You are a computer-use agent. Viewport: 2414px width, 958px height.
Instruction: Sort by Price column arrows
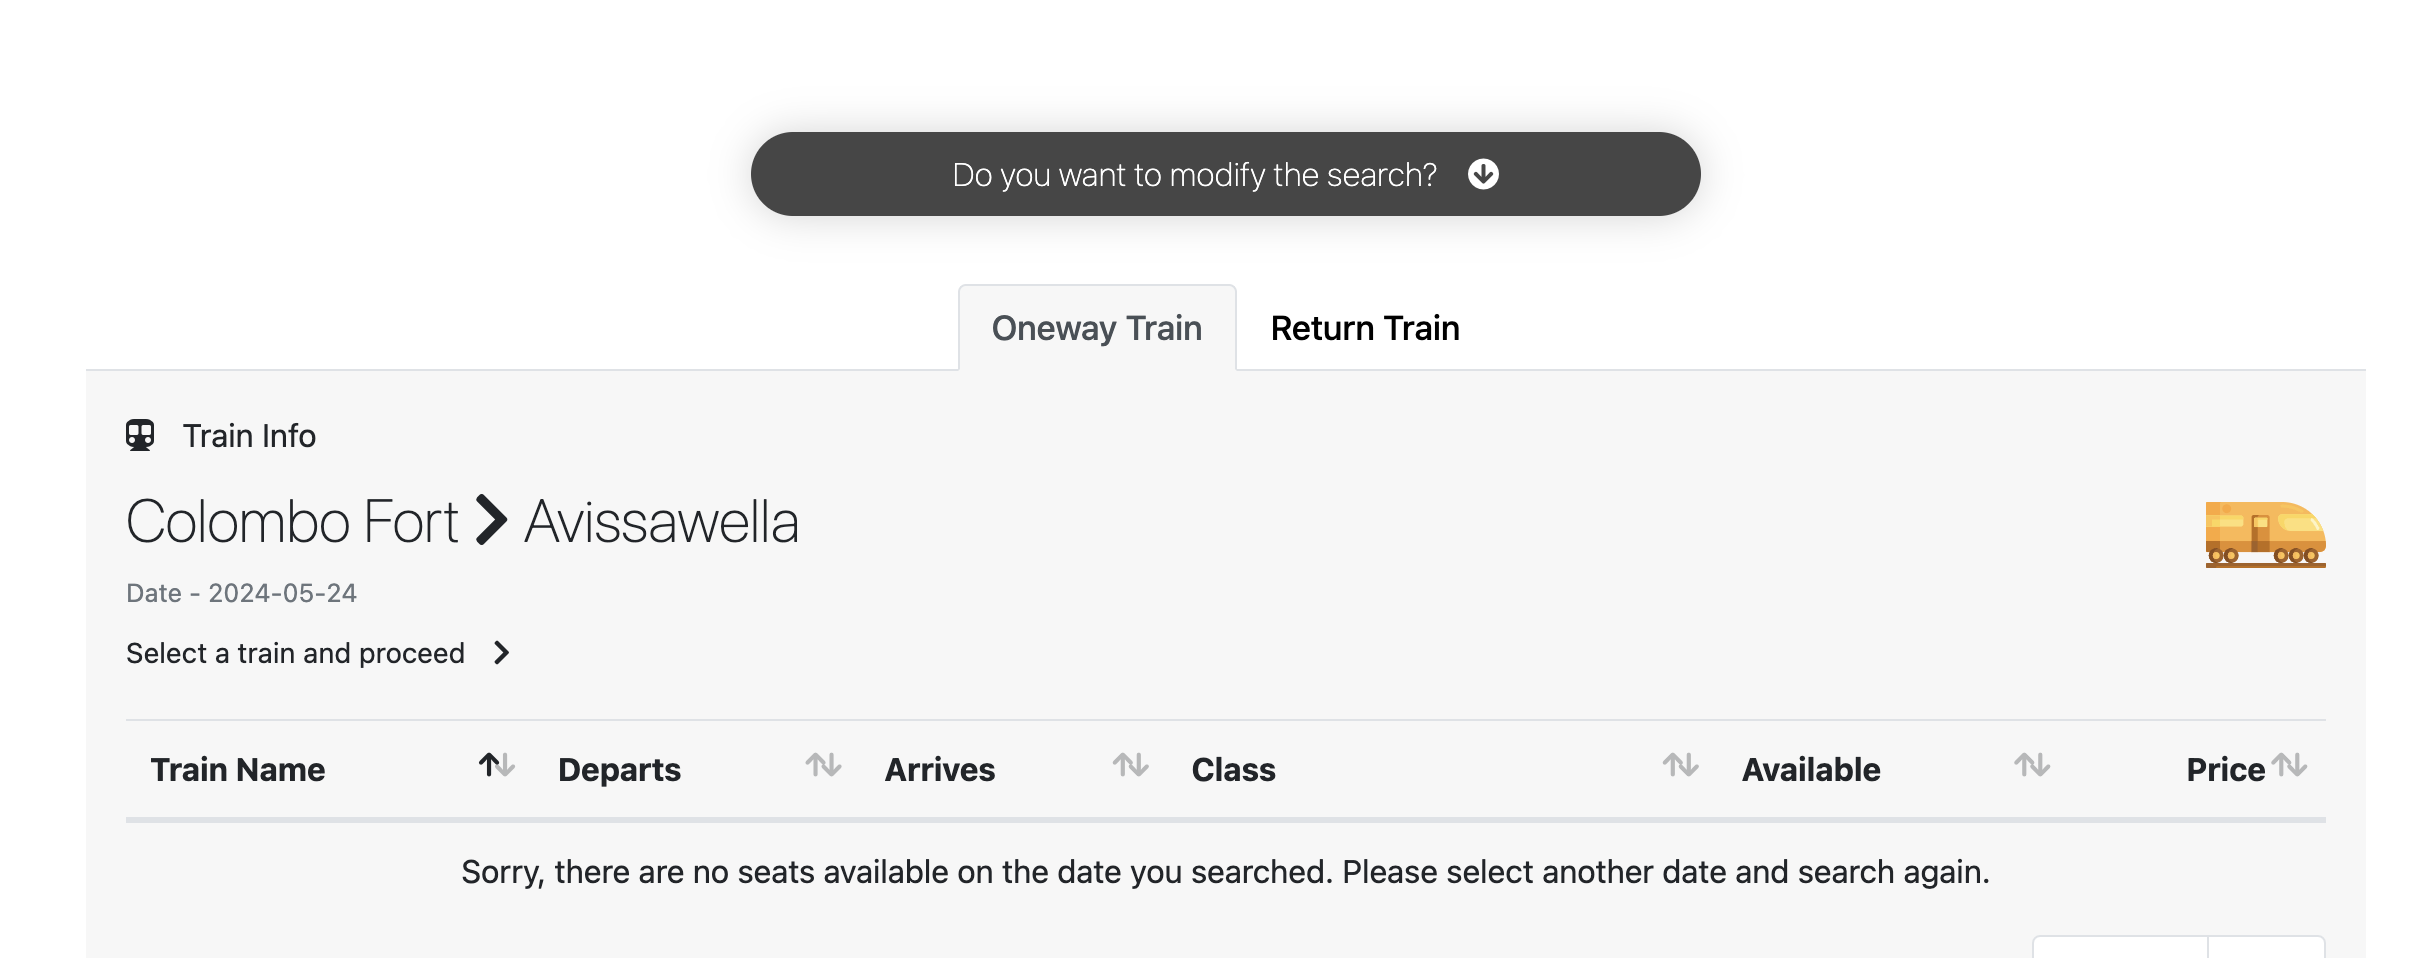2289,765
